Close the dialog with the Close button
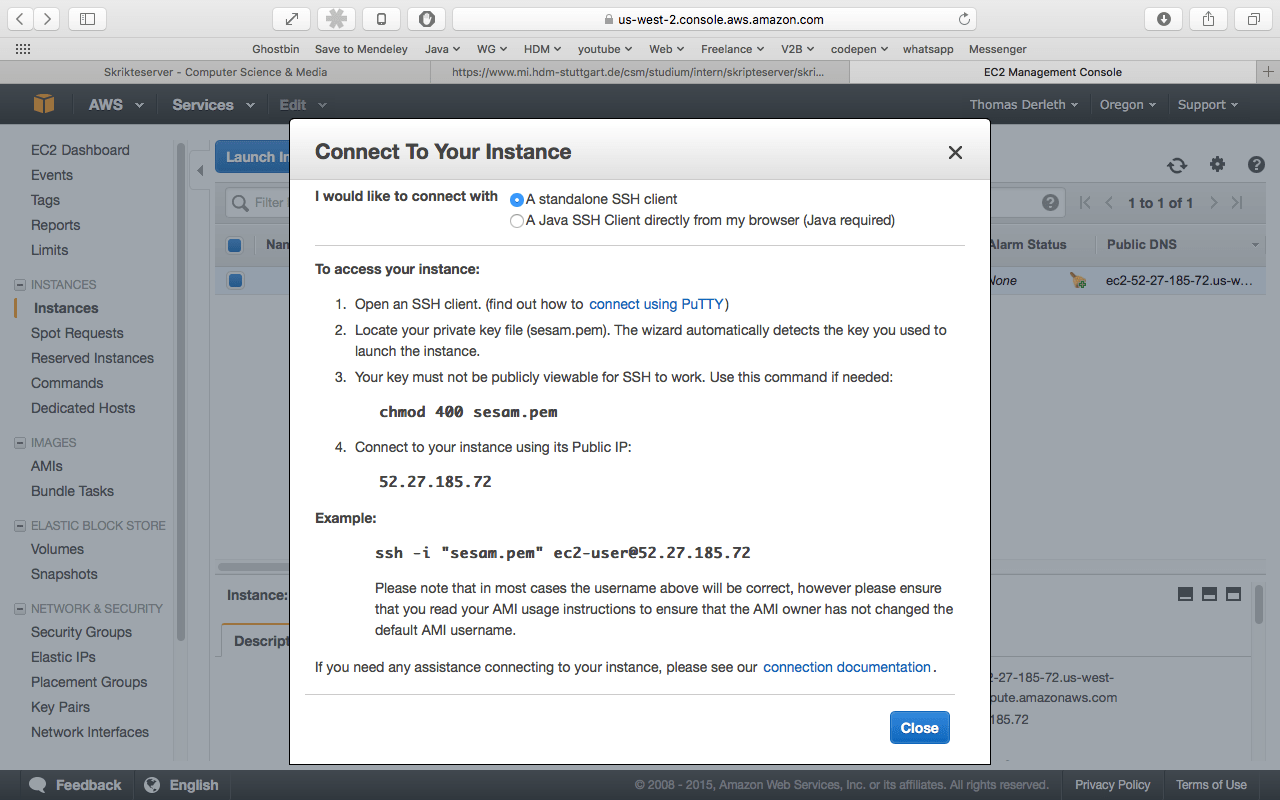Screen dimensions: 1280x800 point(919,727)
